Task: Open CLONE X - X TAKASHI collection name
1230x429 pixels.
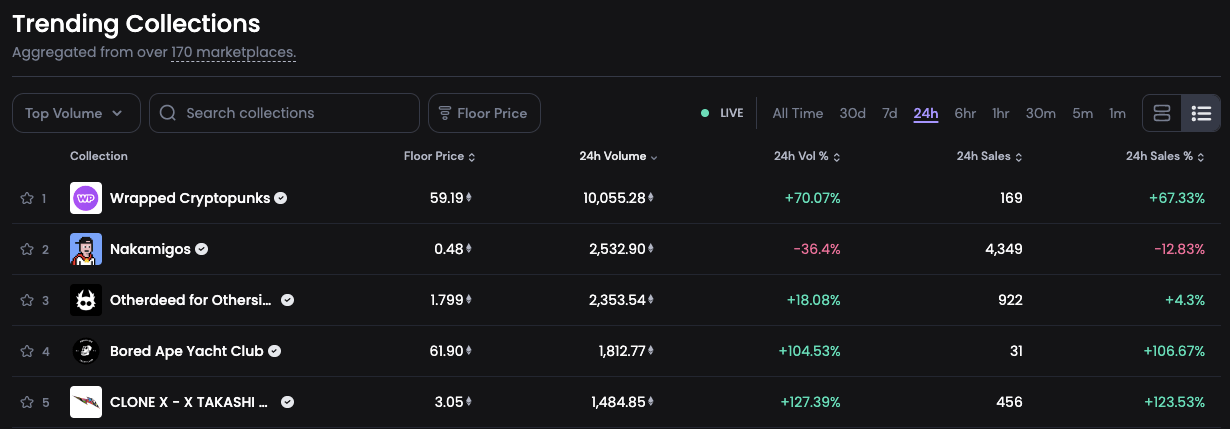Action: coord(191,402)
